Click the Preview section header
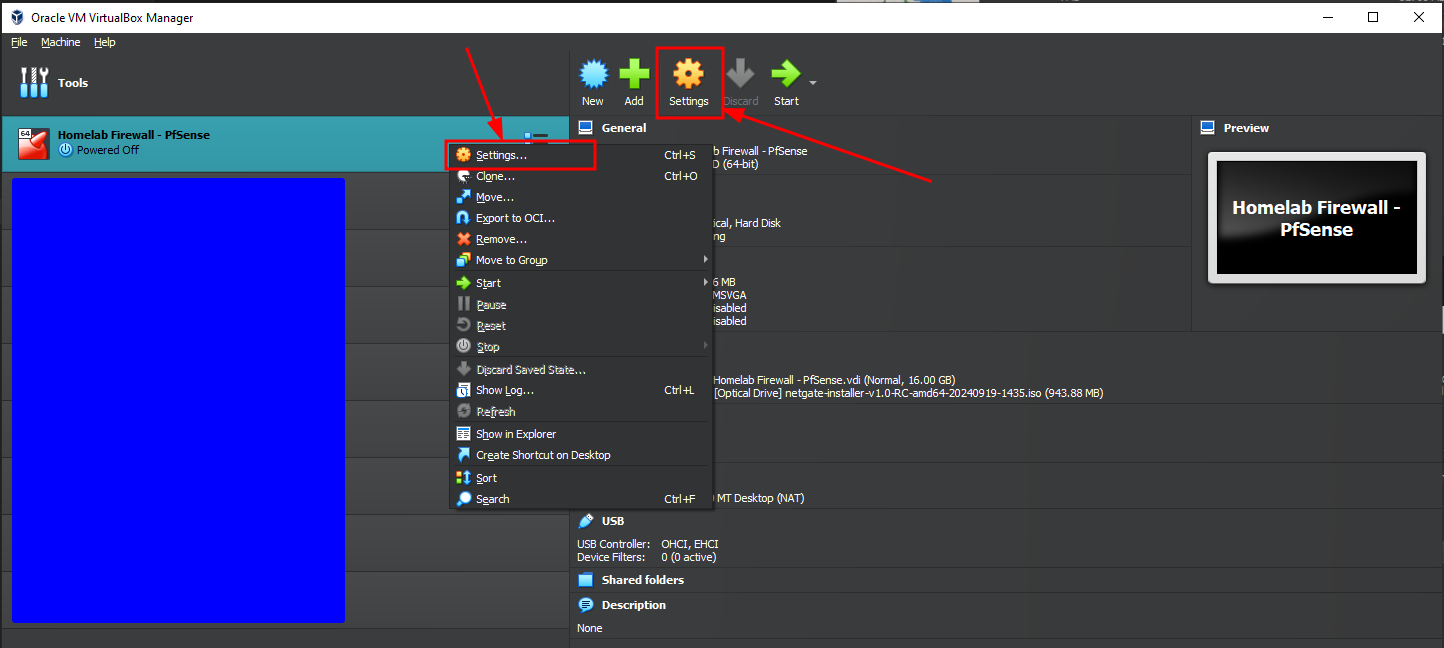 pos(1246,128)
